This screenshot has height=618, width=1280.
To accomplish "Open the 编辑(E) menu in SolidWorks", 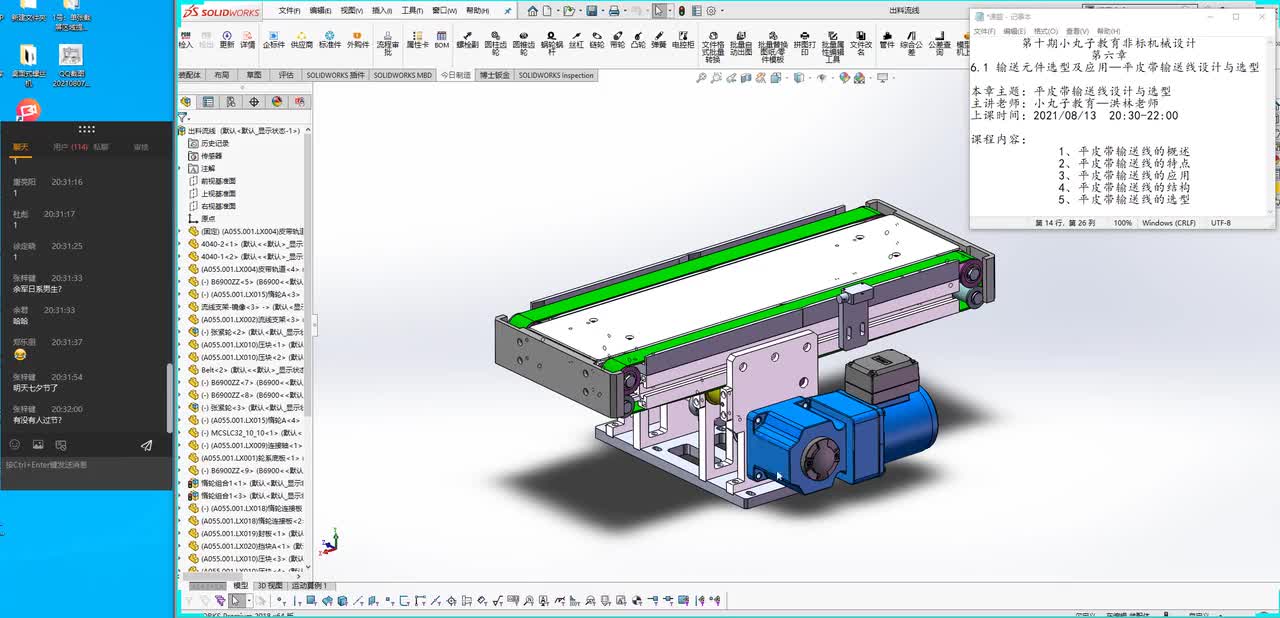I will click(x=320, y=11).
